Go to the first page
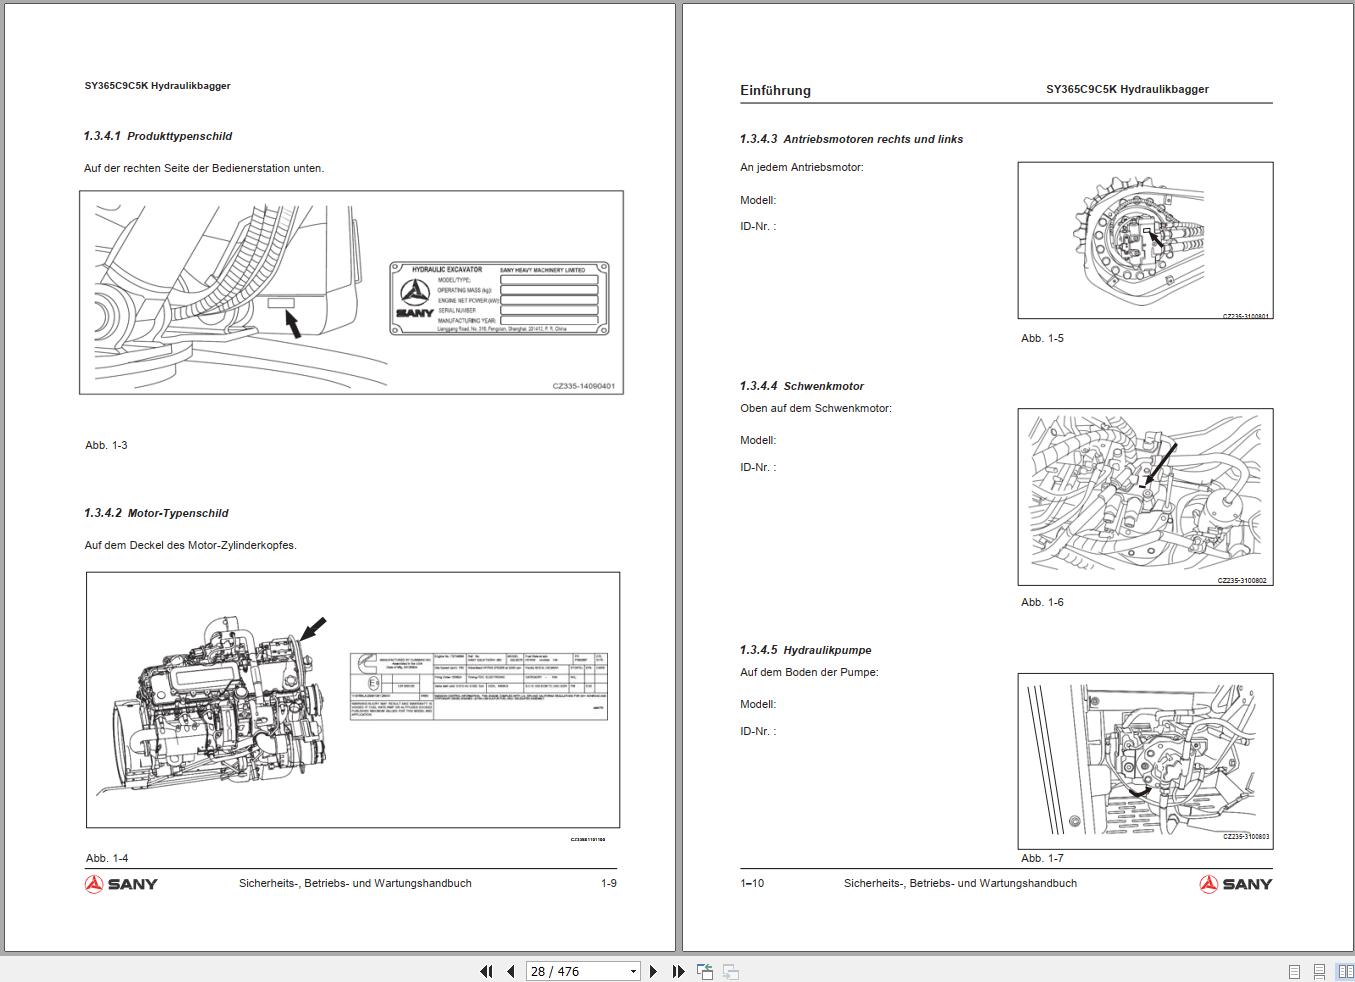 487,971
